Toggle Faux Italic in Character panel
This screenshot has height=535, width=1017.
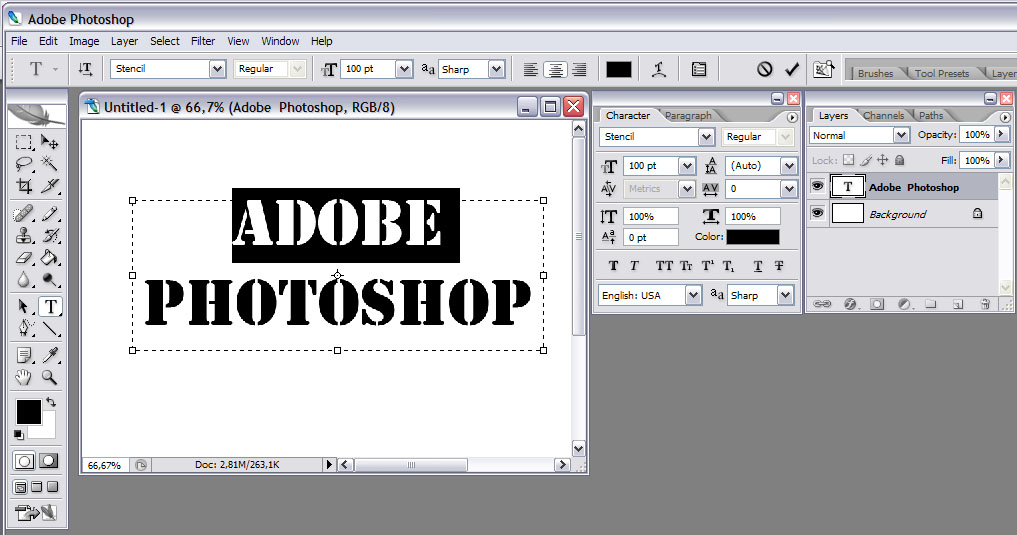pyautogui.click(x=634, y=266)
